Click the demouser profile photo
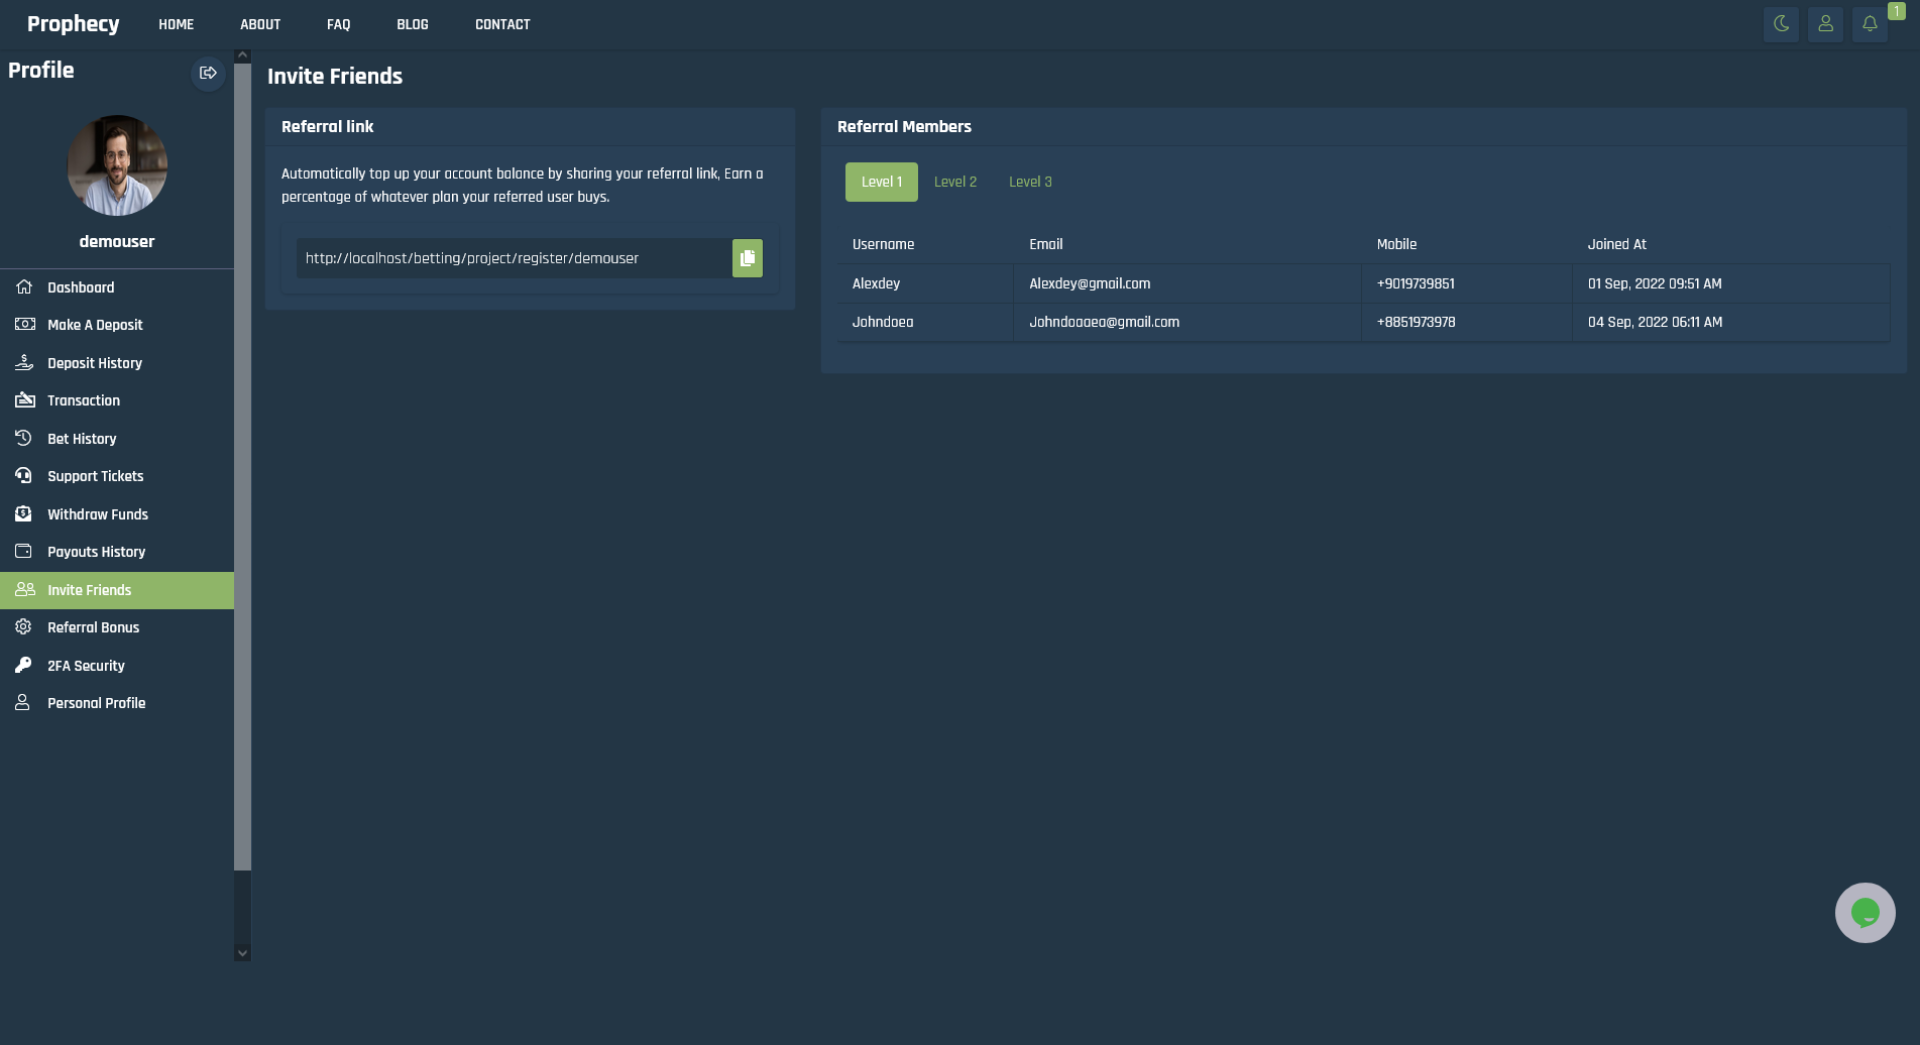Viewport: 1920px width, 1045px height. point(117,165)
